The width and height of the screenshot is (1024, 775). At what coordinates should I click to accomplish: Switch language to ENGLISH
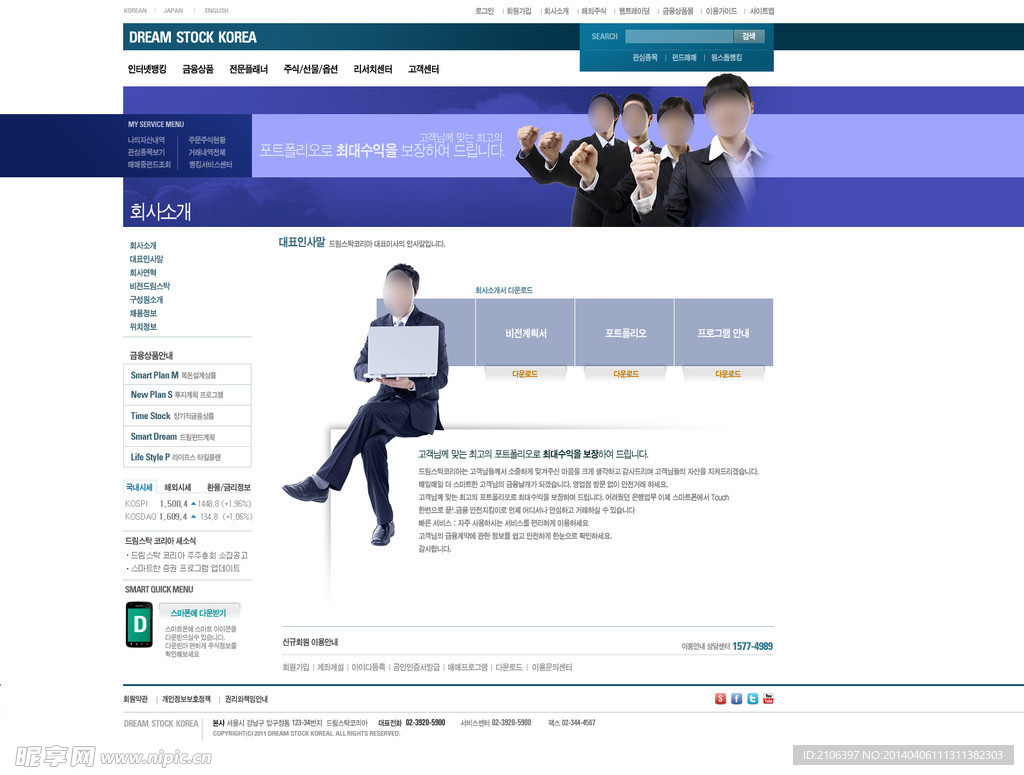click(216, 10)
